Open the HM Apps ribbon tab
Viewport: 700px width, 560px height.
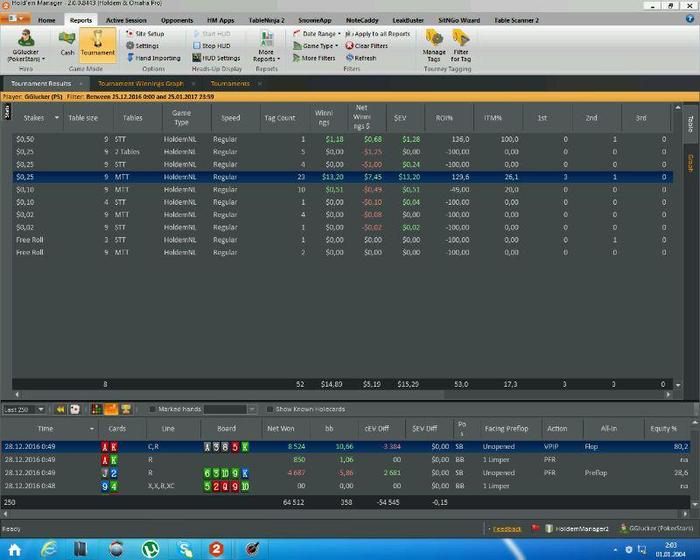tap(221, 20)
